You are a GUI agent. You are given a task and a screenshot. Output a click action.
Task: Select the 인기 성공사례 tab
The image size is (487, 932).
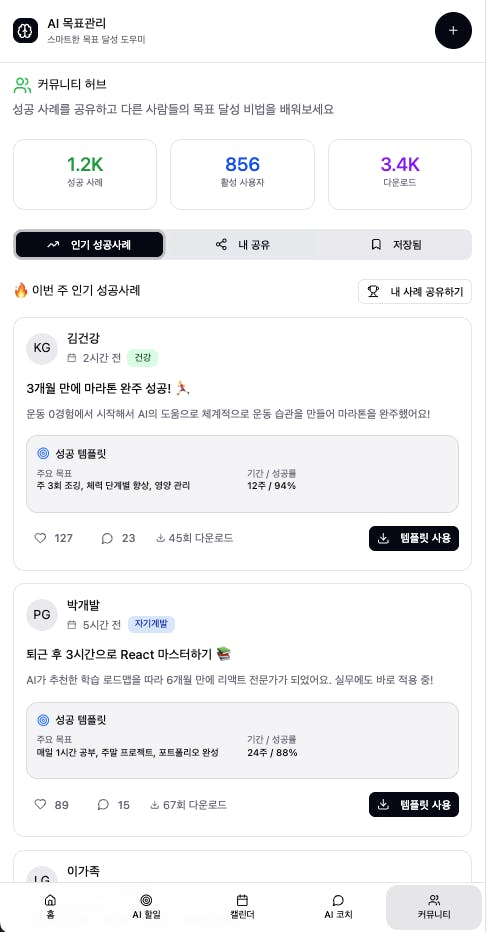pyautogui.click(x=89, y=244)
